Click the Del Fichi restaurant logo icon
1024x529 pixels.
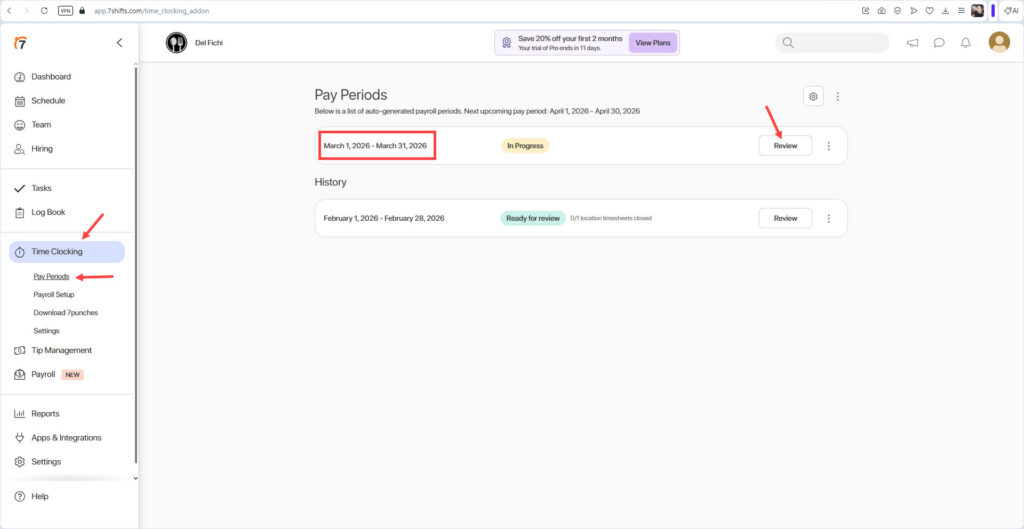click(176, 43)
